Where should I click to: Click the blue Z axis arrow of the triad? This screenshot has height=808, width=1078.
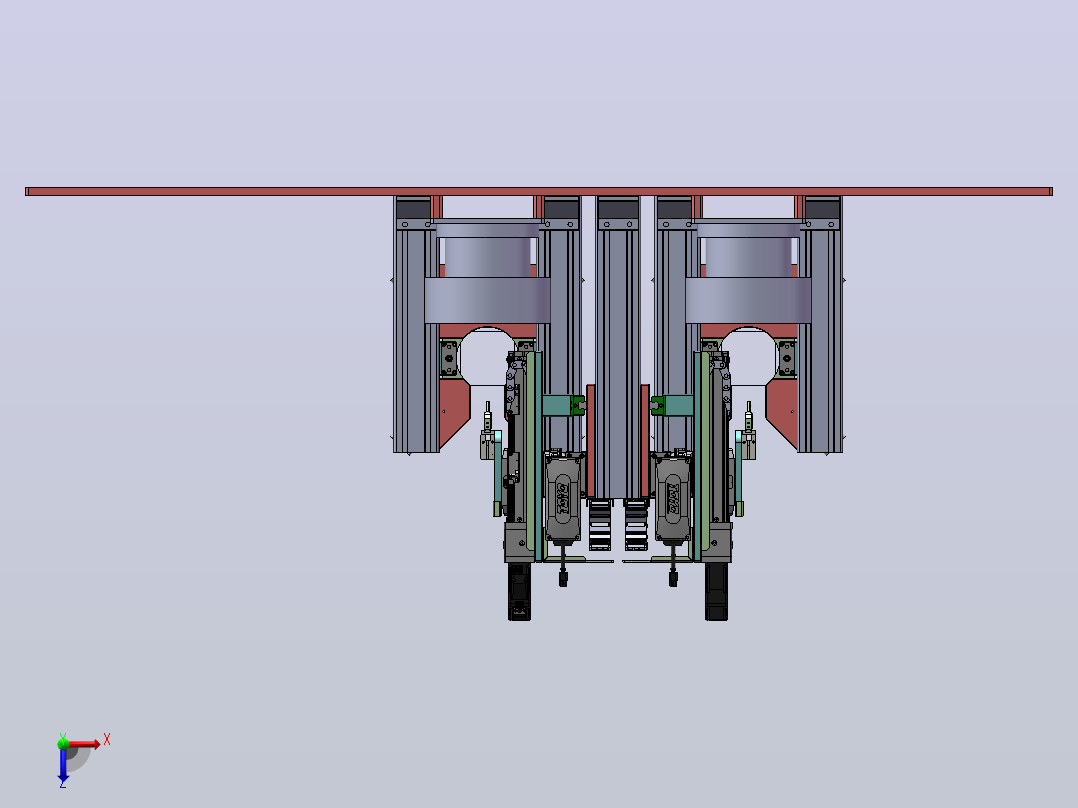63,765
